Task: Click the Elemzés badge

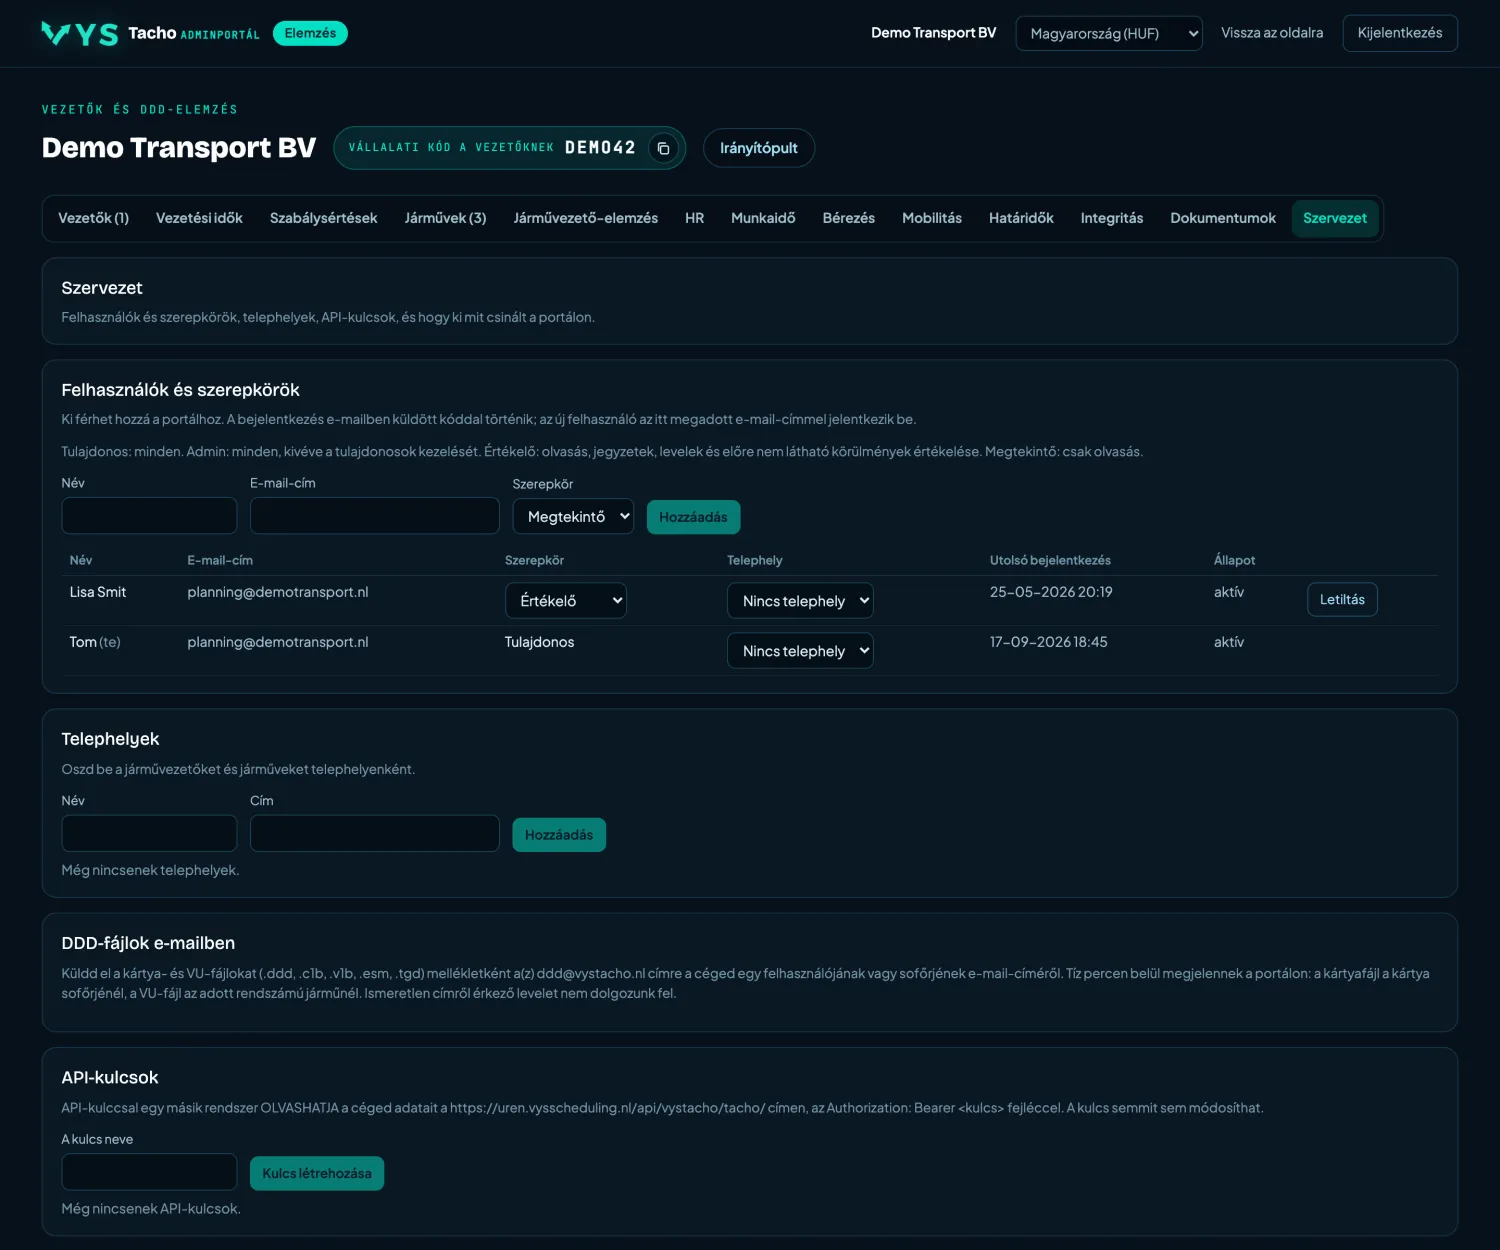Action: 310,33
